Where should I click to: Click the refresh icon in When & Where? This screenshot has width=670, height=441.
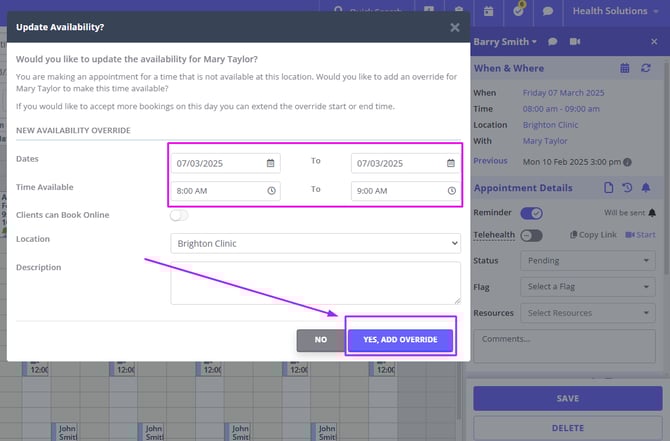(x=646, y=68)
